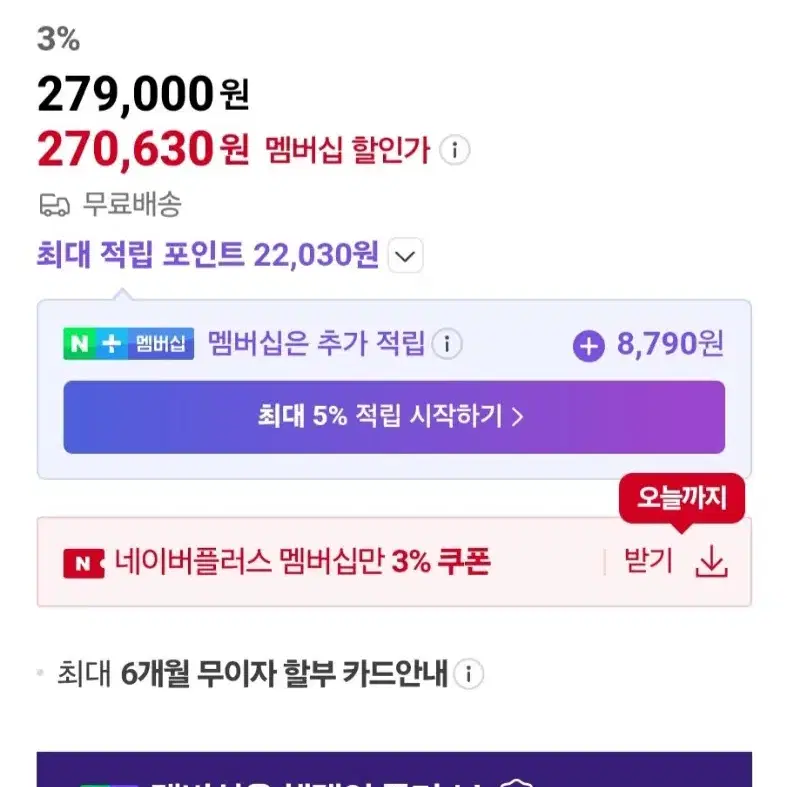Expand the 최대 적립 포인트 22,030원 chevron
This screenshot has height=787, width=787.
click(x=405, y=255)
